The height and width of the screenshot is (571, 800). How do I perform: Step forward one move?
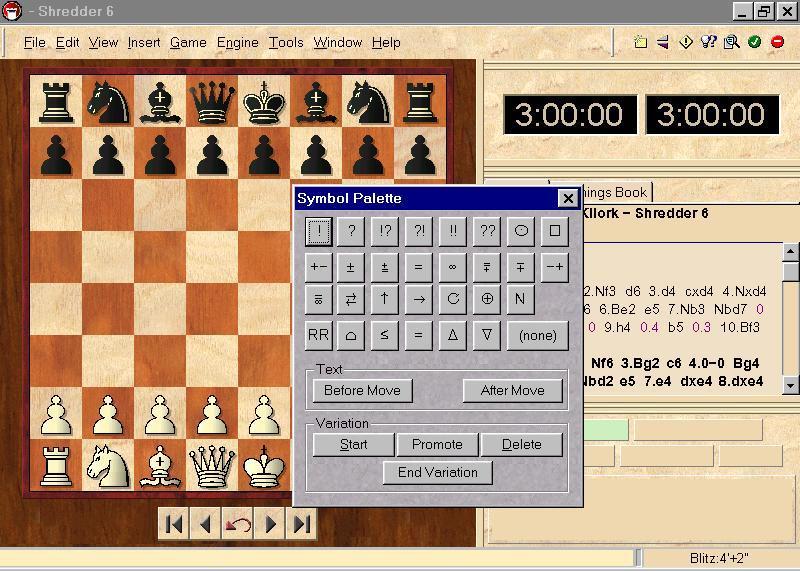point(270,524)
